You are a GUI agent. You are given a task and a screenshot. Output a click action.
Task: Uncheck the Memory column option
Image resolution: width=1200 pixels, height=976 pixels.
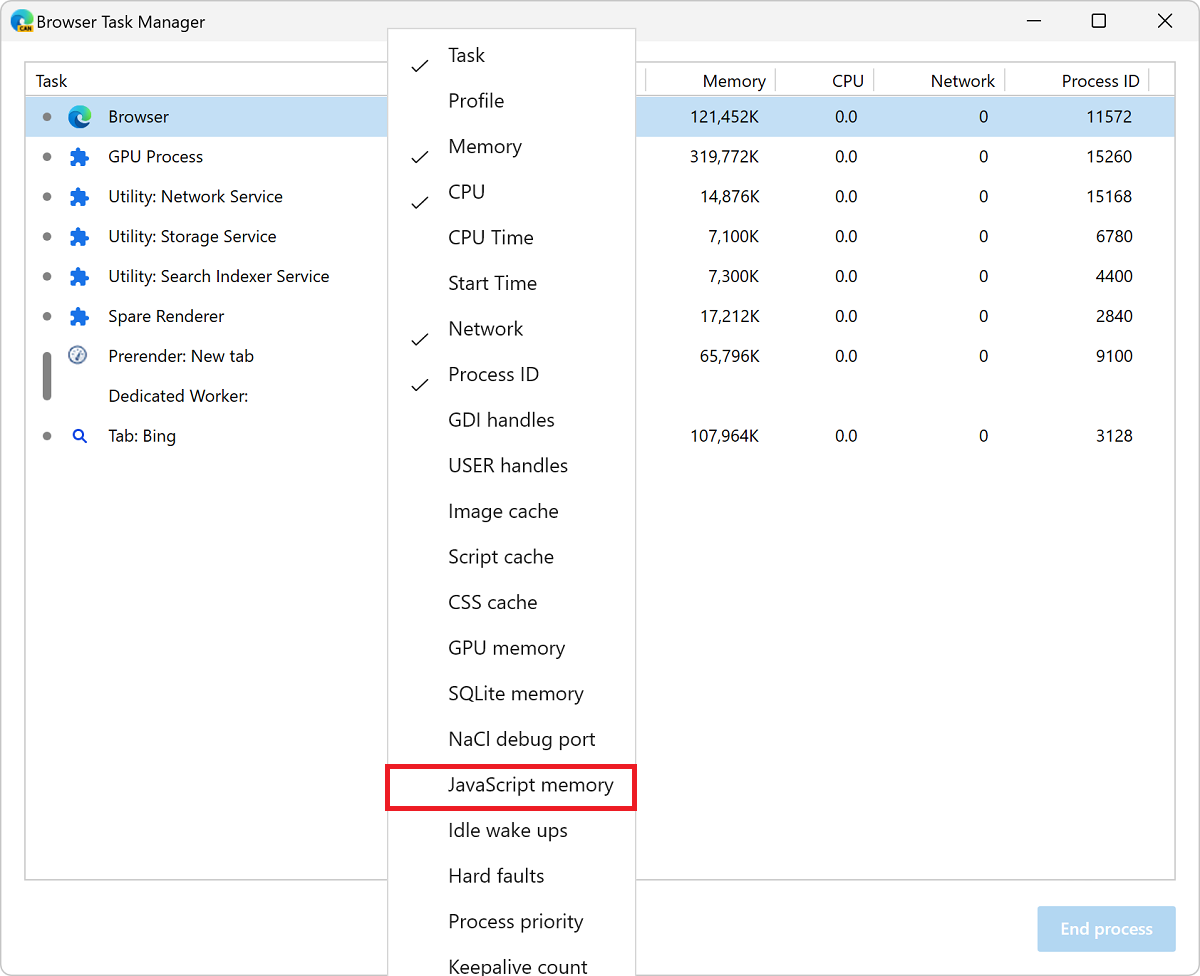485,146
